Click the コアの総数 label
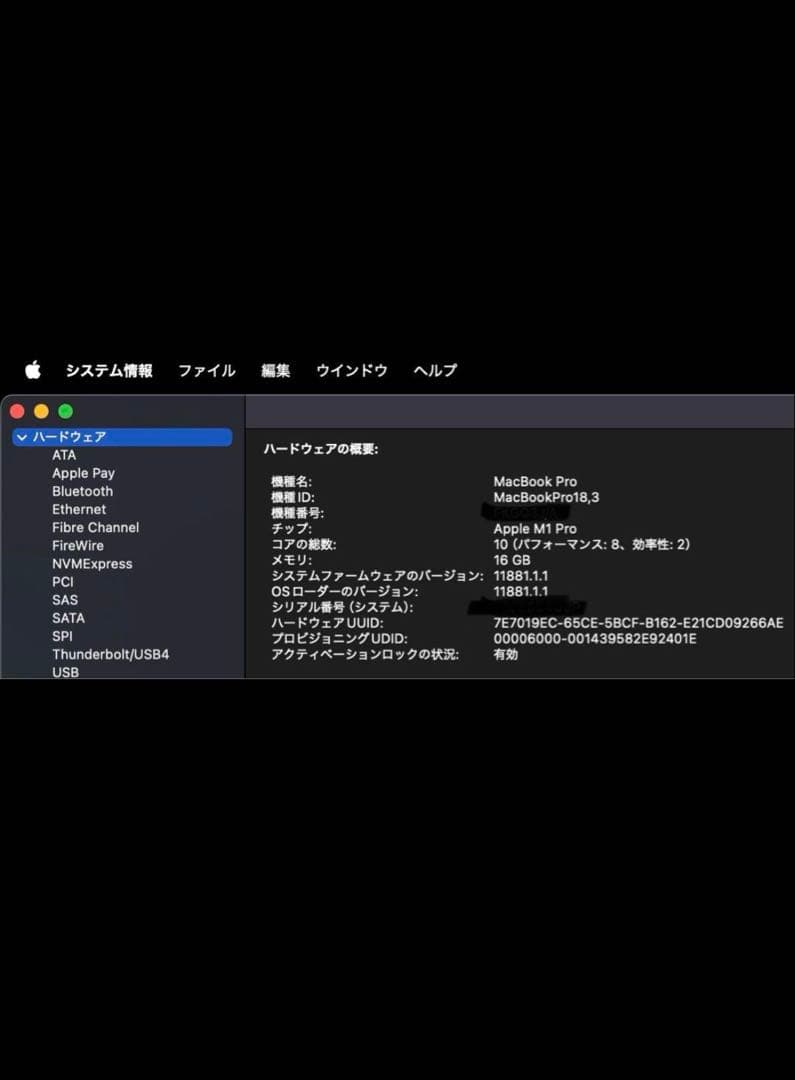The height and width of the screenshot is (1080, 795). pos(304,544)
